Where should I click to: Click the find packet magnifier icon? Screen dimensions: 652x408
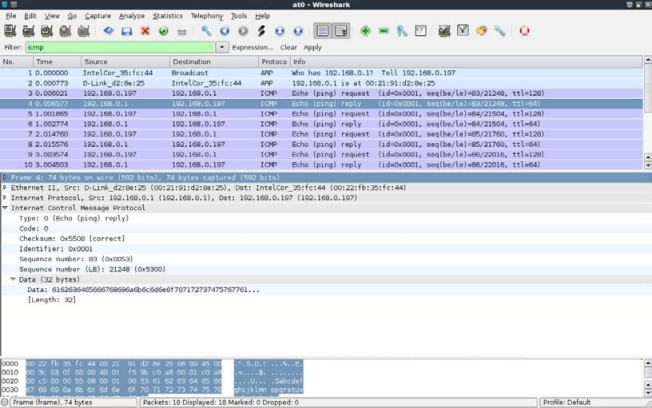click(206, 31)
